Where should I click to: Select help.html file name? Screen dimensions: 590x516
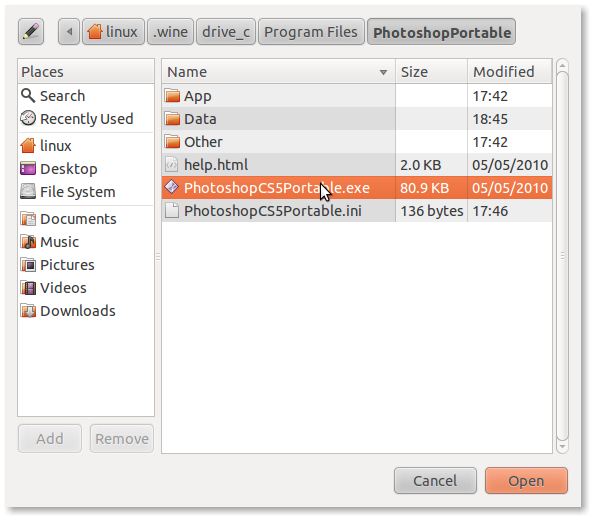[216, 165]
